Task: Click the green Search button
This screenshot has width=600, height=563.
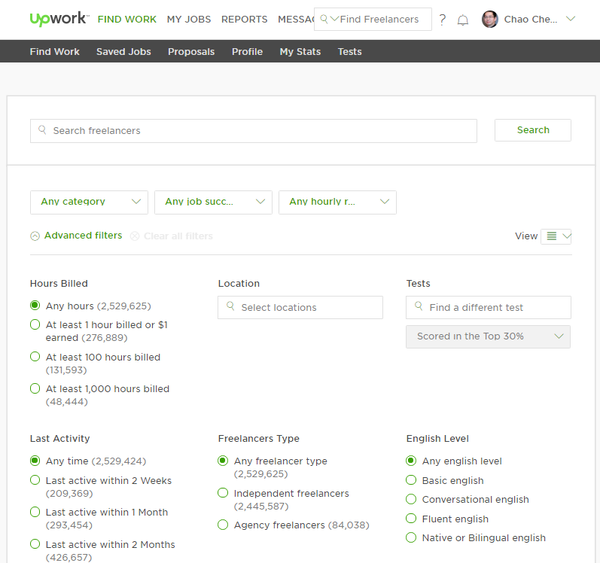Action: pos(533,130)
